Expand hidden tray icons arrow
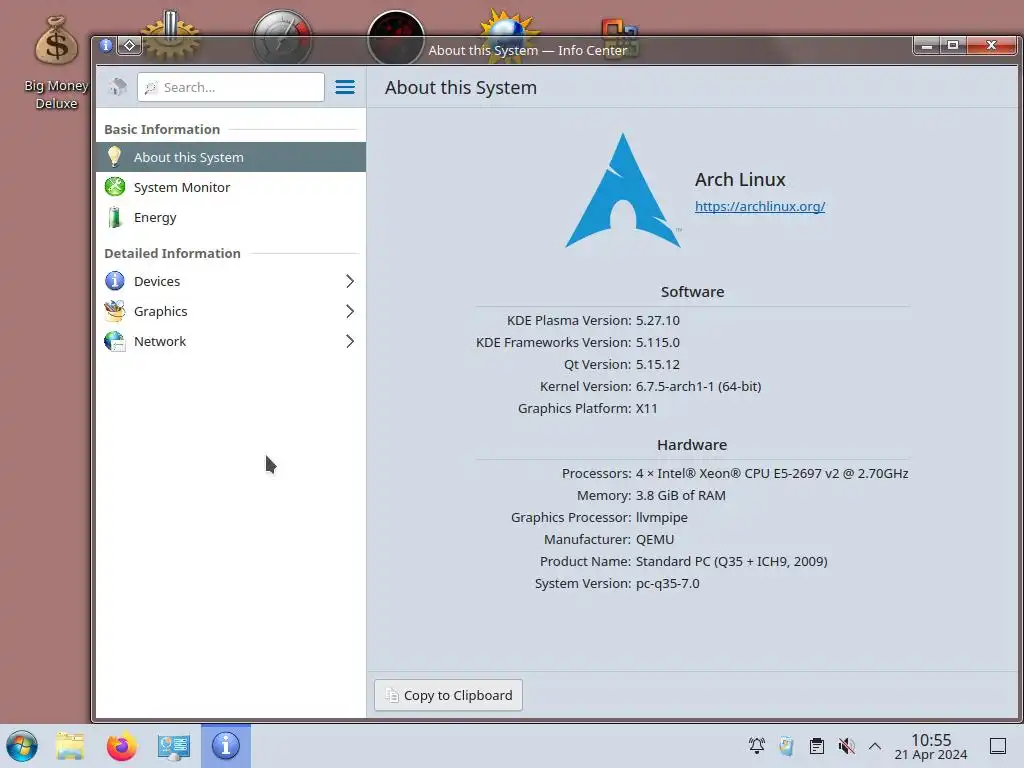 [875, 746]
